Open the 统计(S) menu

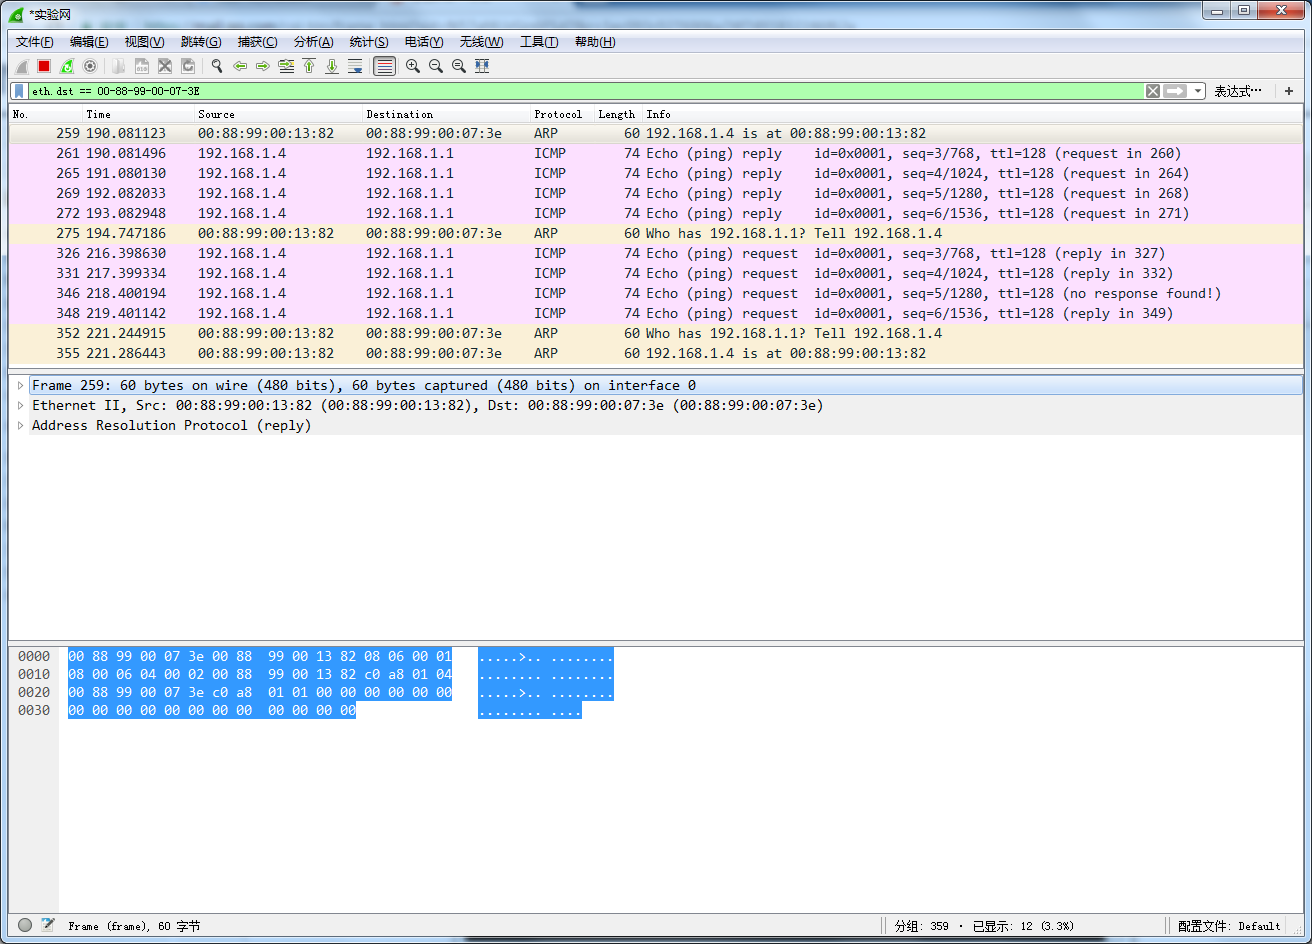coord(368,42)
